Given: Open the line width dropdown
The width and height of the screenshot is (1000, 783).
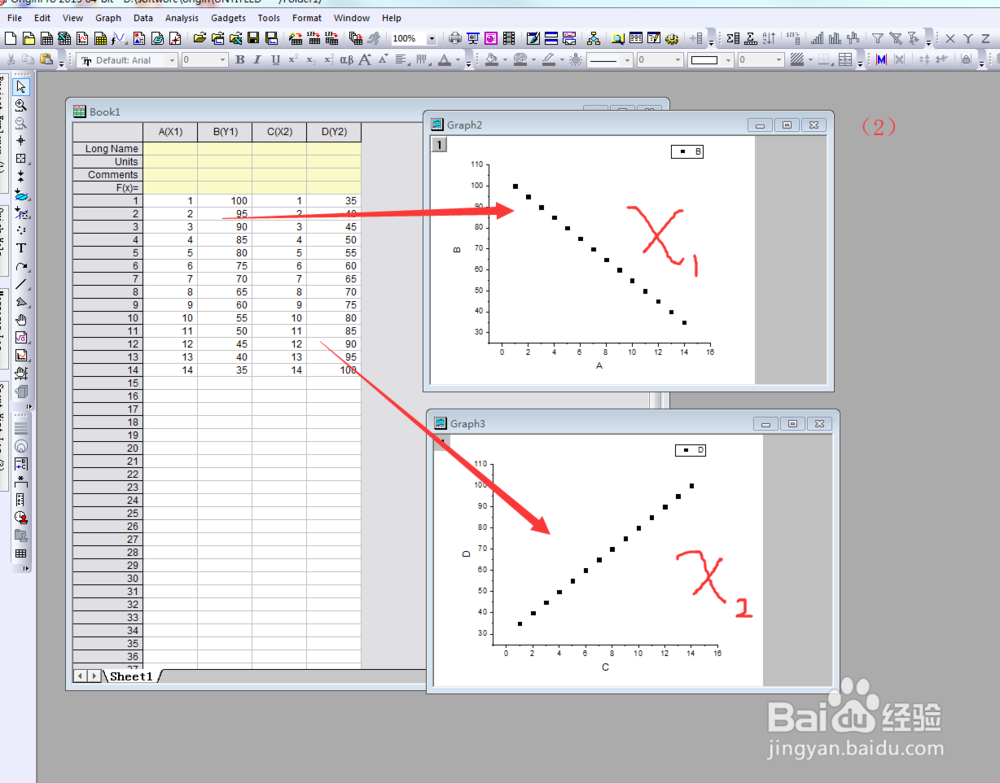Looking at the screenshot, I should pyautogui.click(x=678, y=60).
